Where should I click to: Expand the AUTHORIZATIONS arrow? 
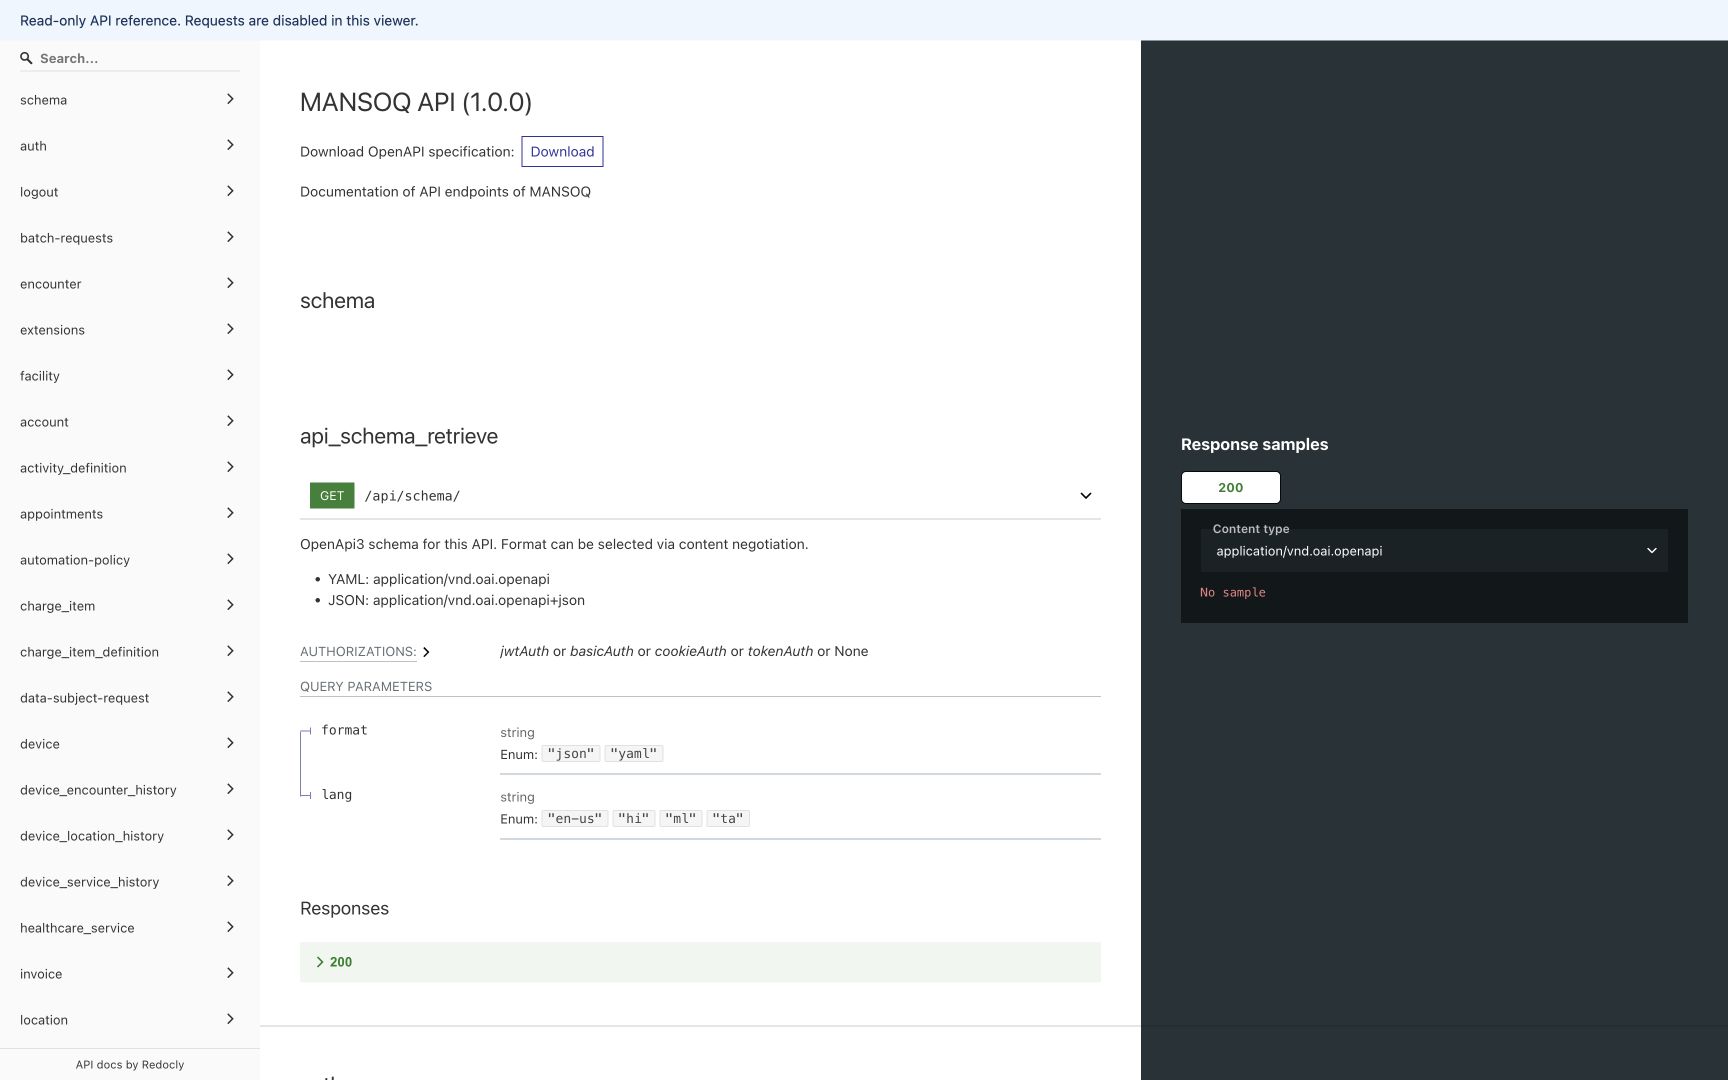click(x=426, y=652)
